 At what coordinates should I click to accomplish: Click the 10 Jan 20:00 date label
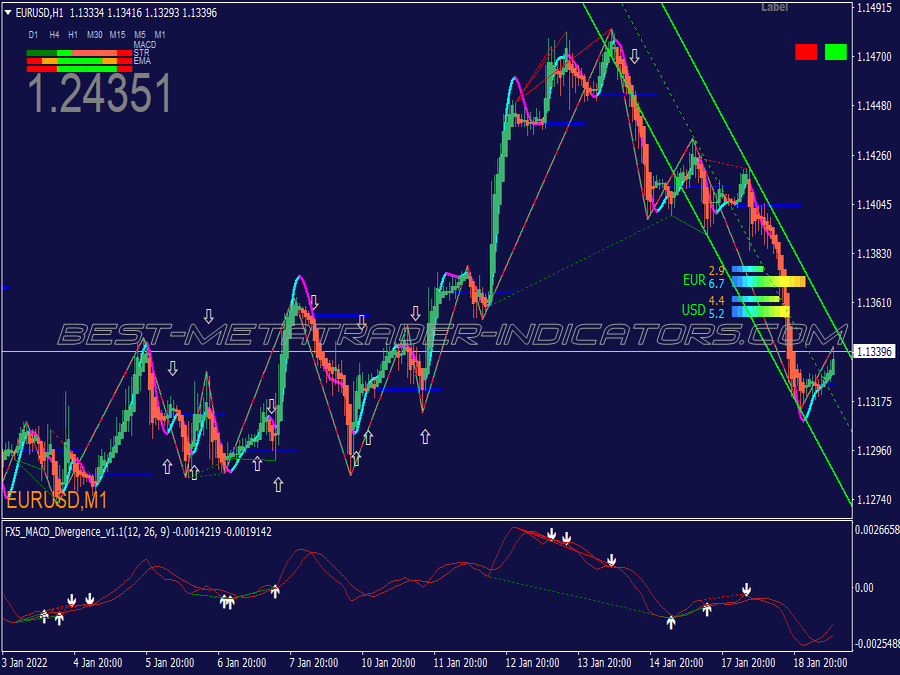pyautogui.click(x=388, y=663)
